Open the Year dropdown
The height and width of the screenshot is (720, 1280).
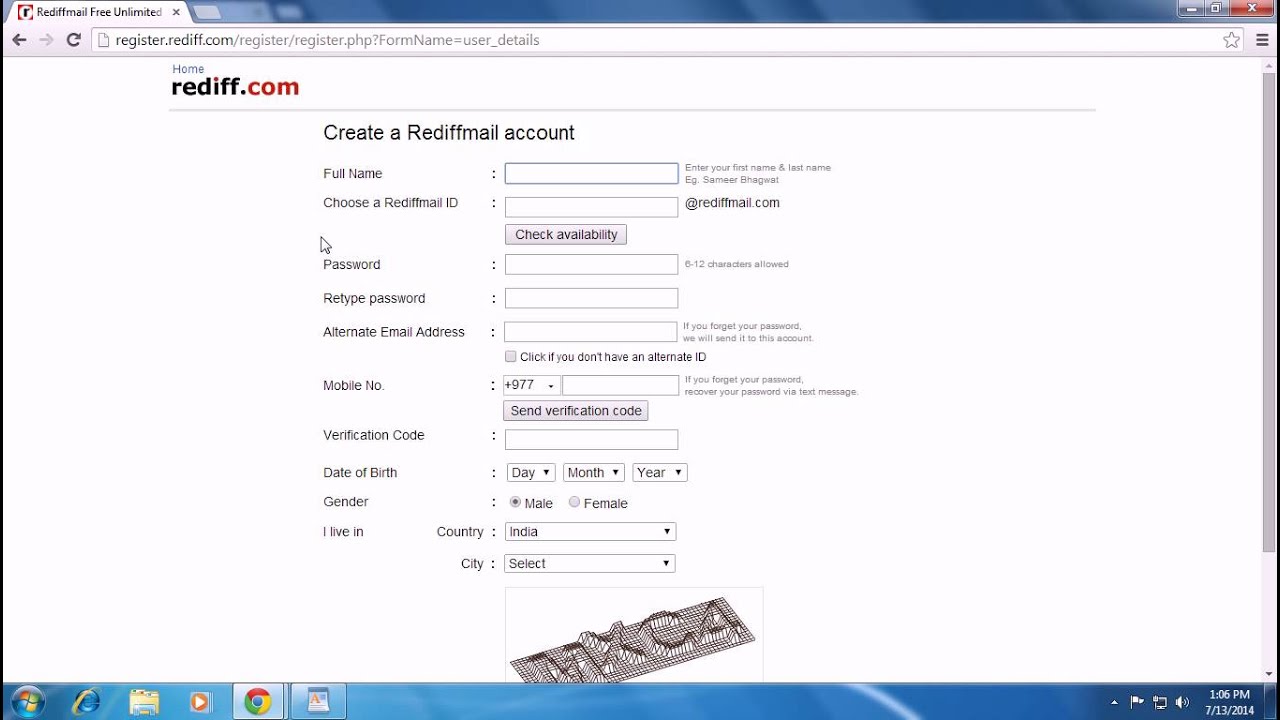click(660, 472)
